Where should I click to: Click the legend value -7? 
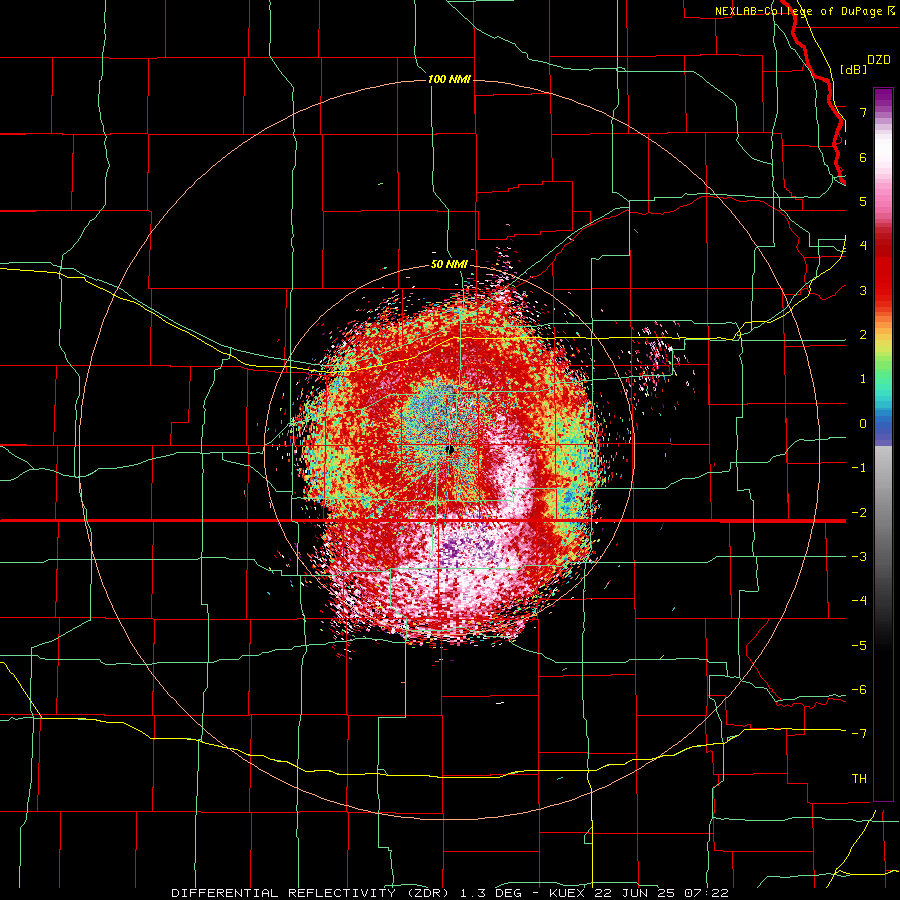coord(859,734)
